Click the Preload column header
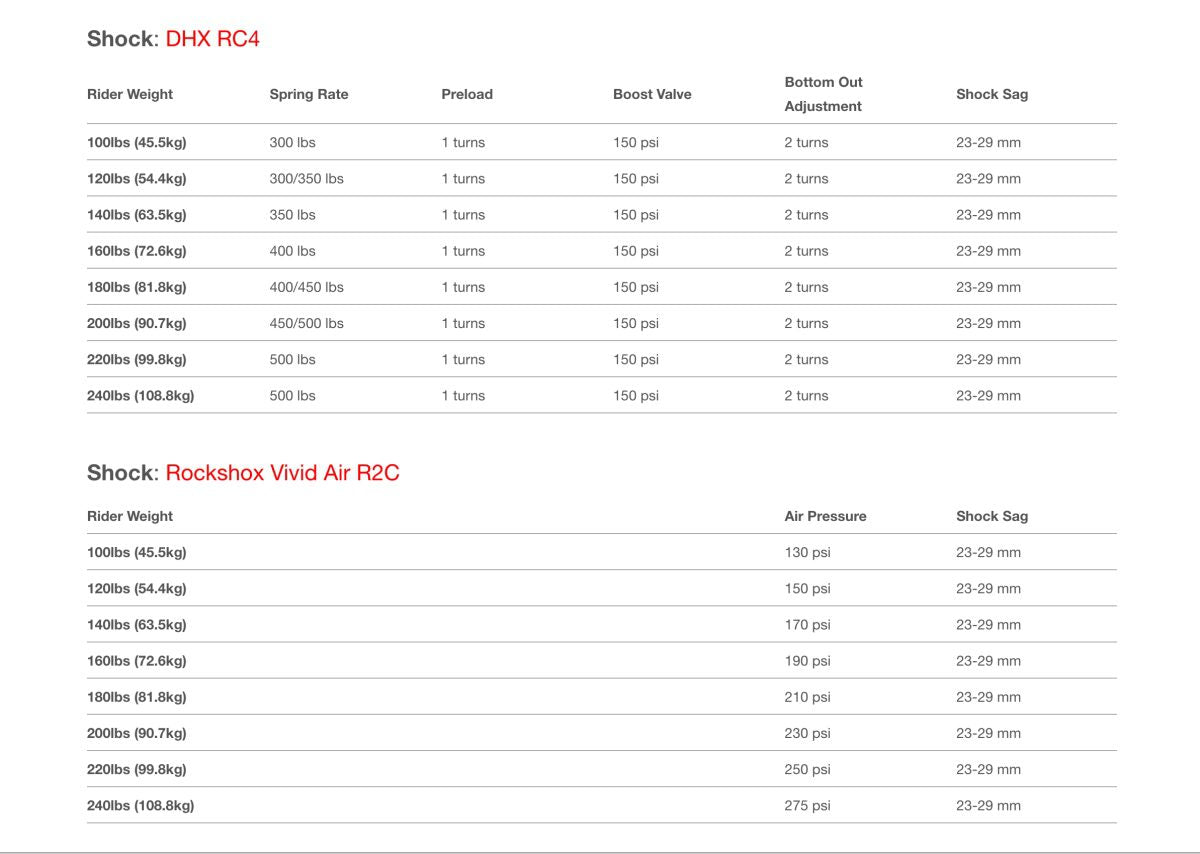The height and width of the screenshot is (854, 1200). pos(467,94)
